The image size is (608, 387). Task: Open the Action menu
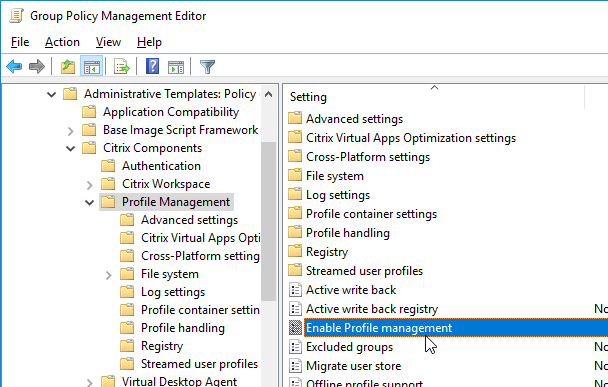point(62,42)
